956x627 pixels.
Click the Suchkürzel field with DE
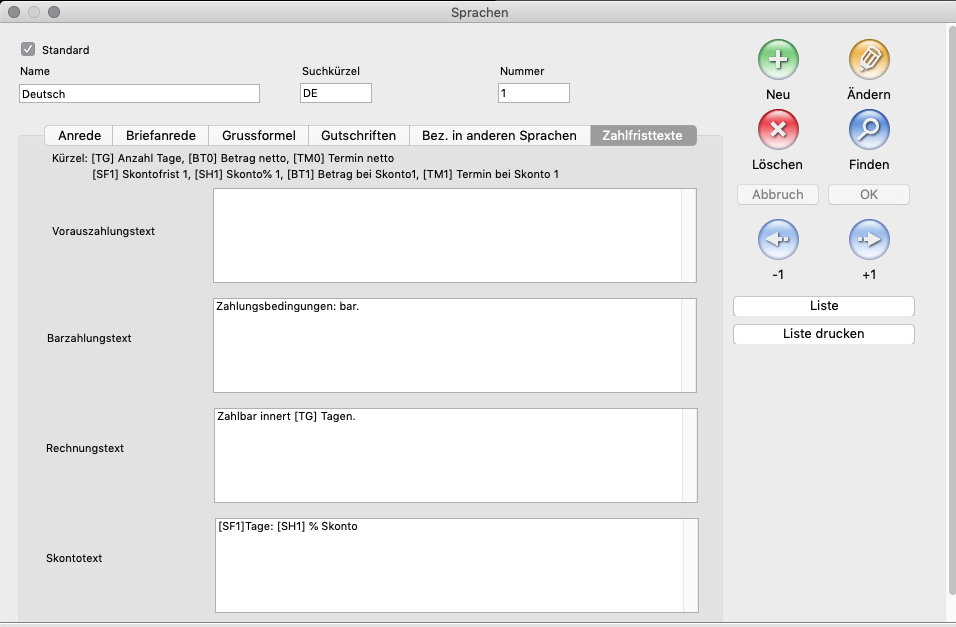pyautogui.click(x=335, y=93)
